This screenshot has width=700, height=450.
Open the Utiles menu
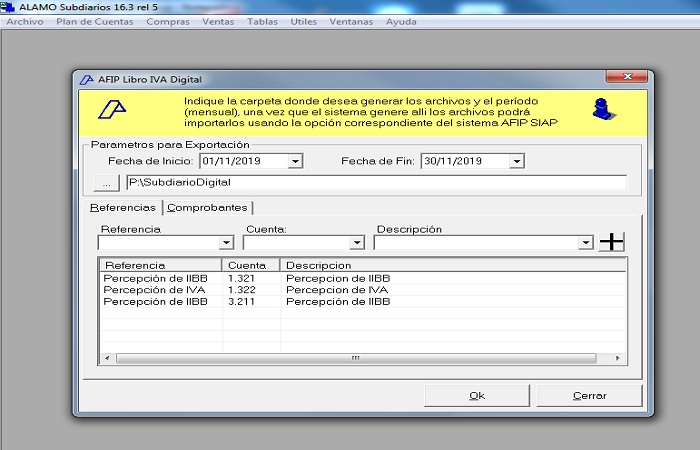coord(304,21)
